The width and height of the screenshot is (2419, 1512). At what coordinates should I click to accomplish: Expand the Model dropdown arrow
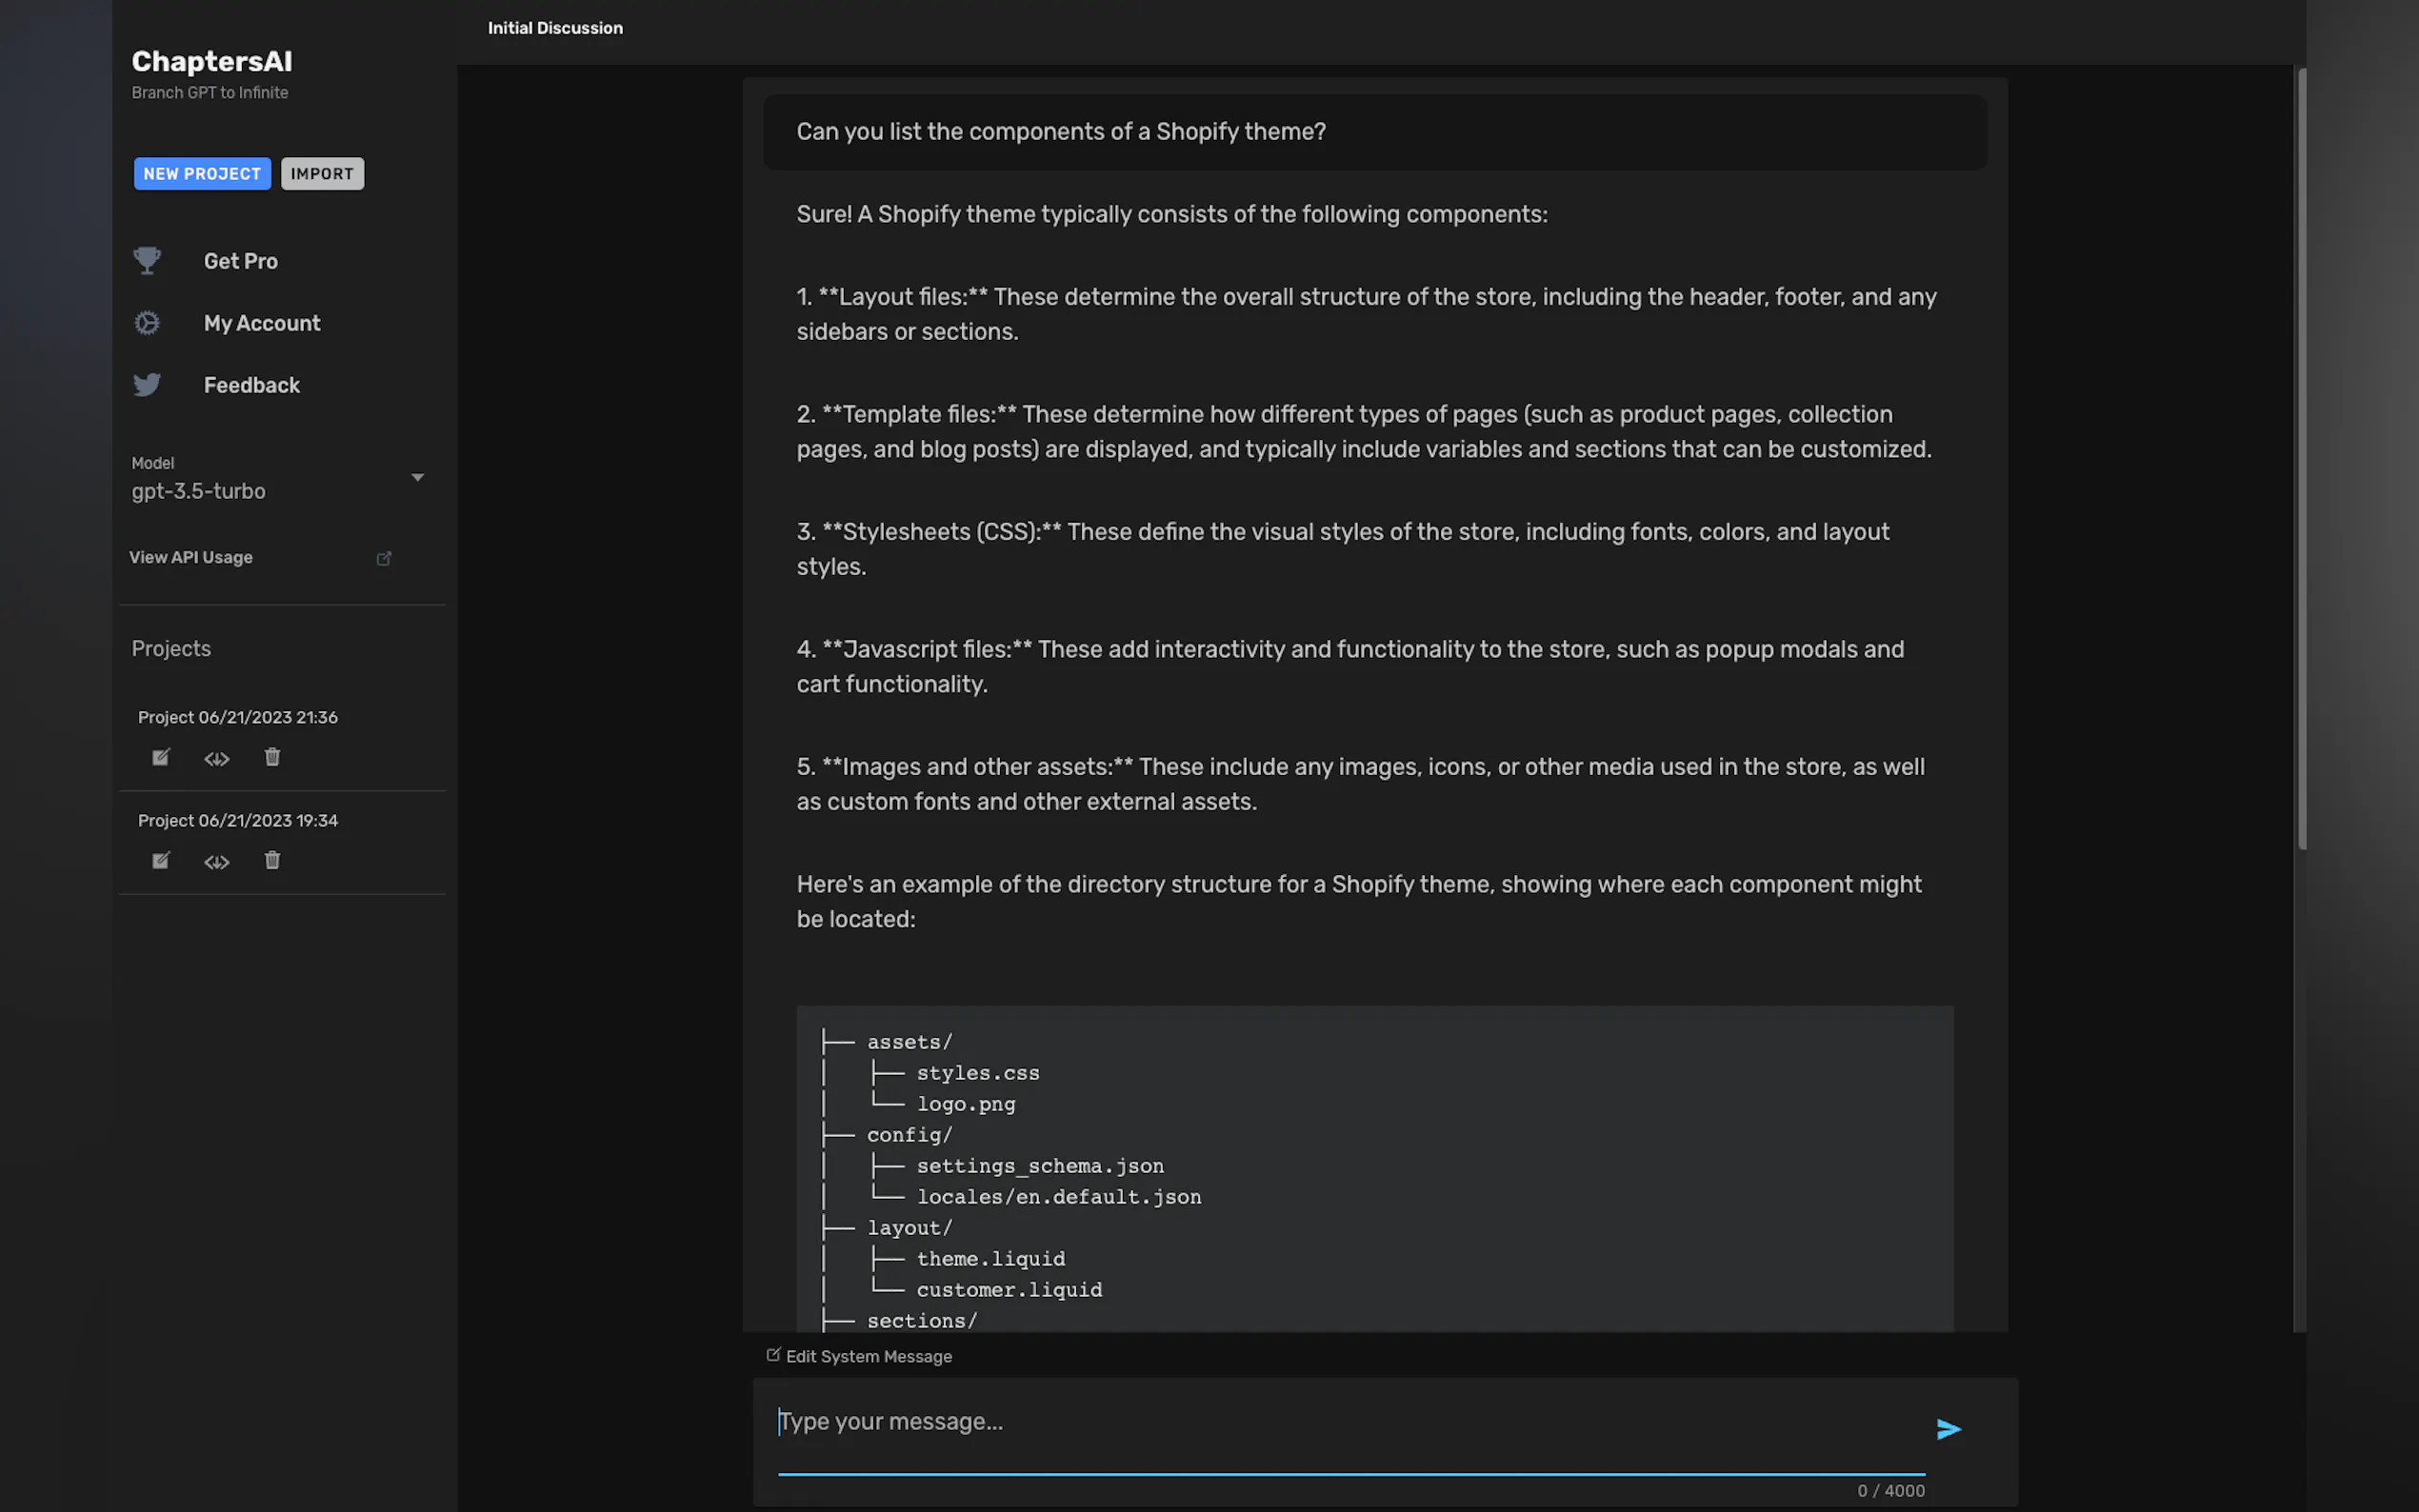[x=417, y=478]
